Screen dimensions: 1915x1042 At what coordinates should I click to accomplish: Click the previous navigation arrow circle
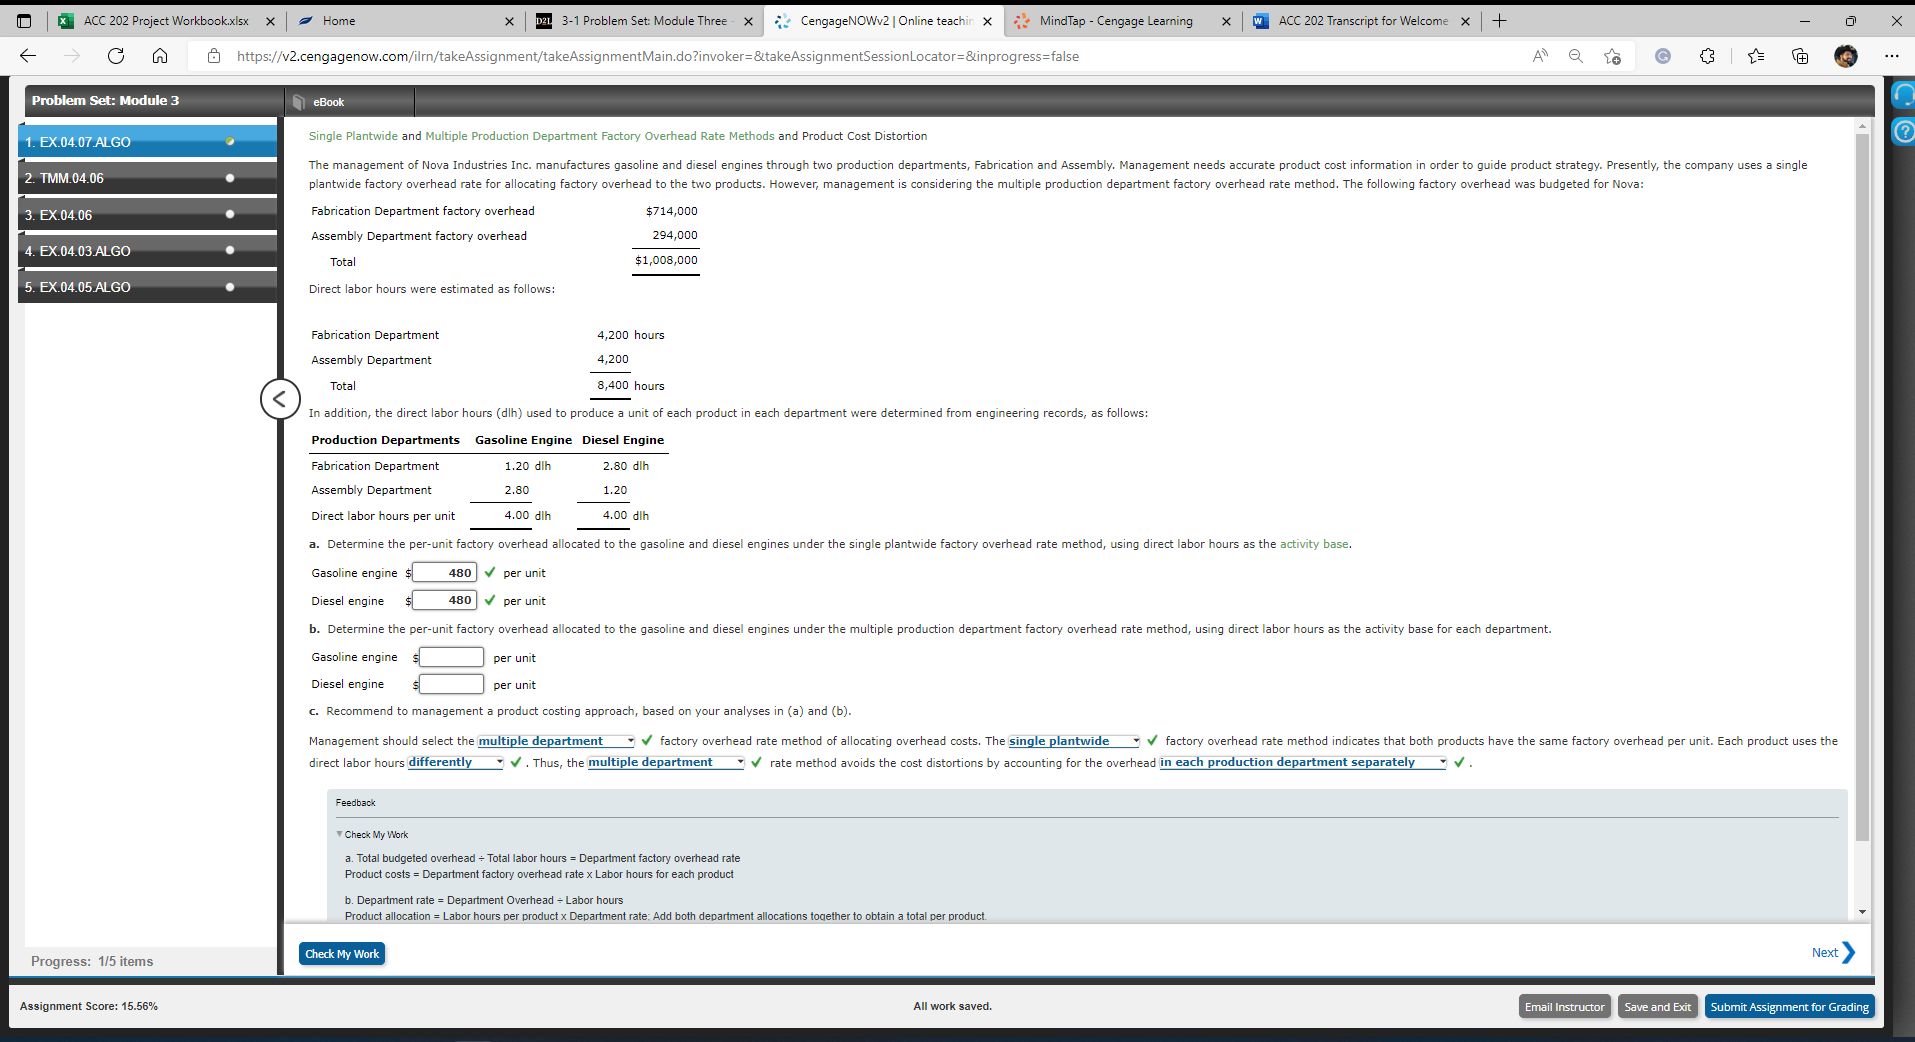click(280, 399)
